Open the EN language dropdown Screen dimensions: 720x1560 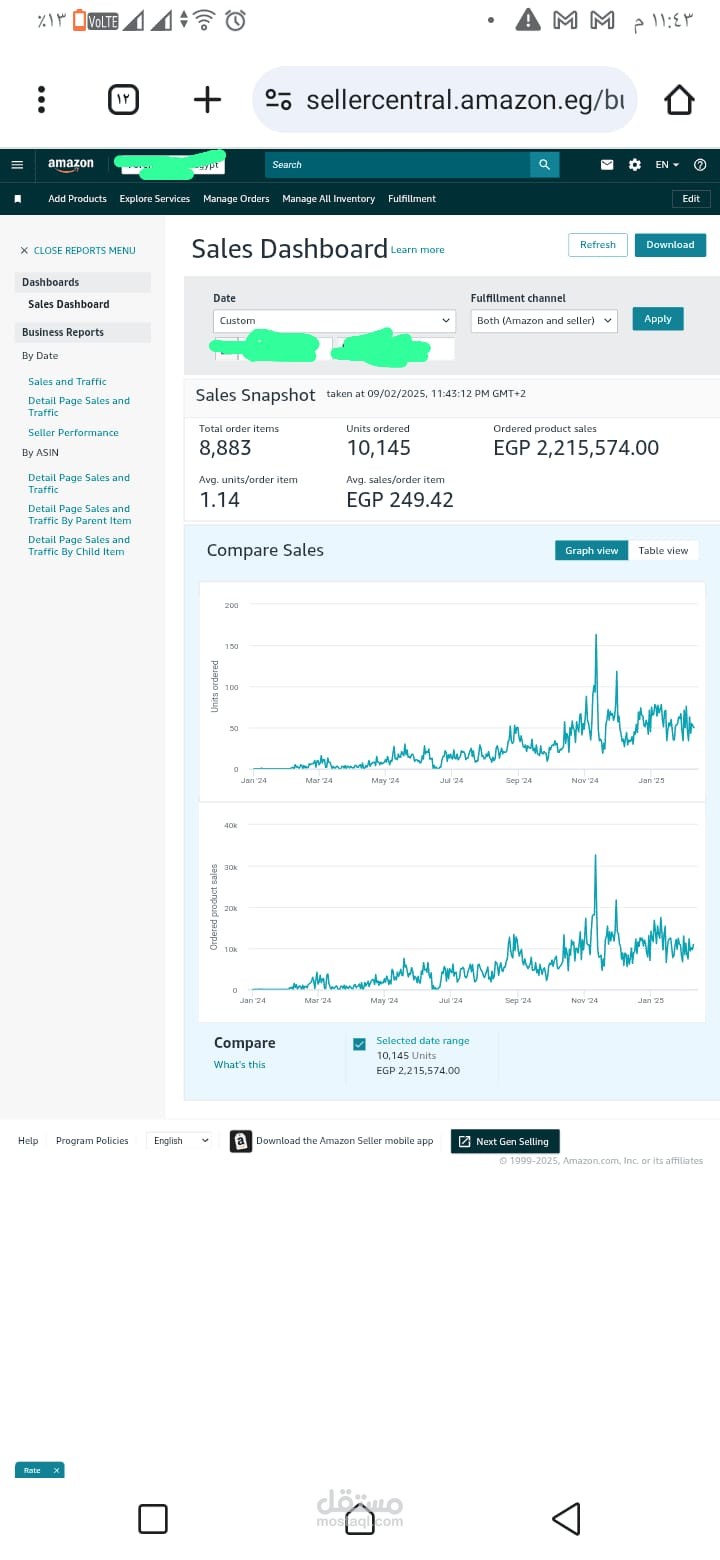point(667,165)
